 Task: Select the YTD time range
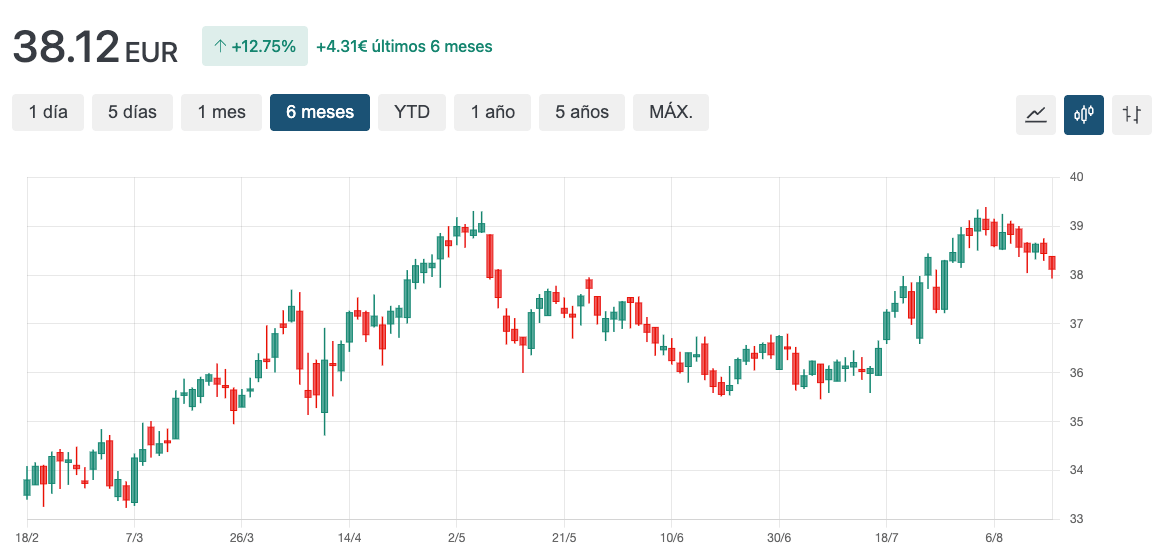tap(412, 112)
